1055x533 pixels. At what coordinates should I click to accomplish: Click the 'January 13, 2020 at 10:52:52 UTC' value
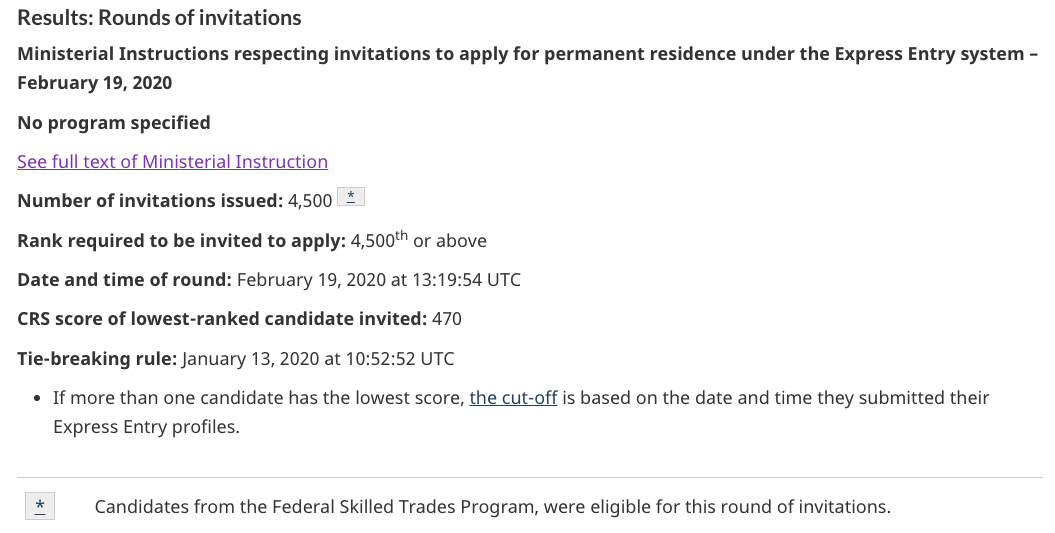(x=318, y=358)
